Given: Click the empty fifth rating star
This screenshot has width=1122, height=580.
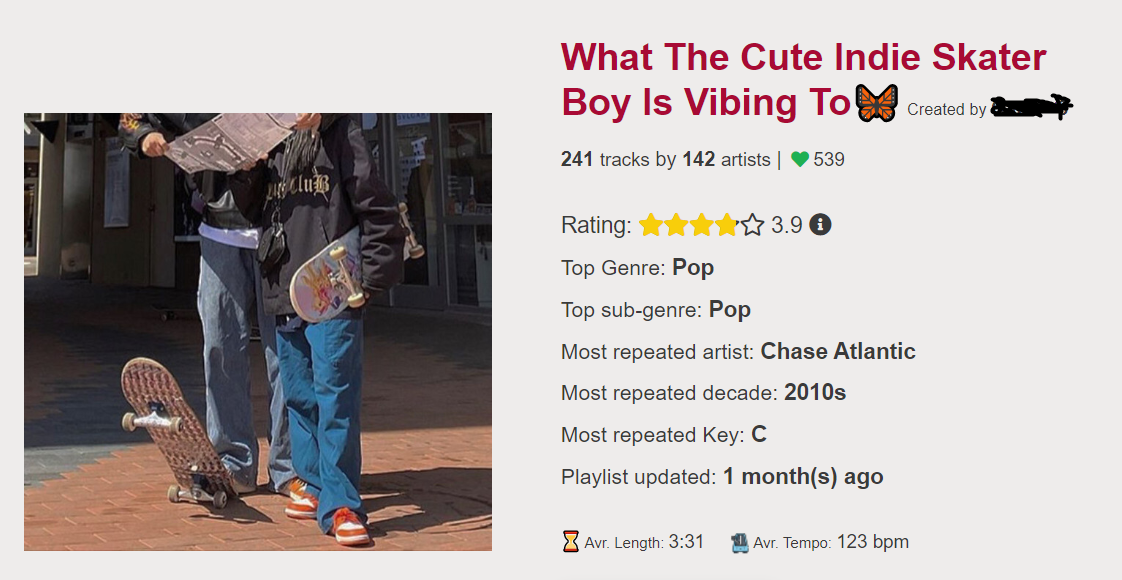Looking at the screenshot, I should (x=752, y=225).
